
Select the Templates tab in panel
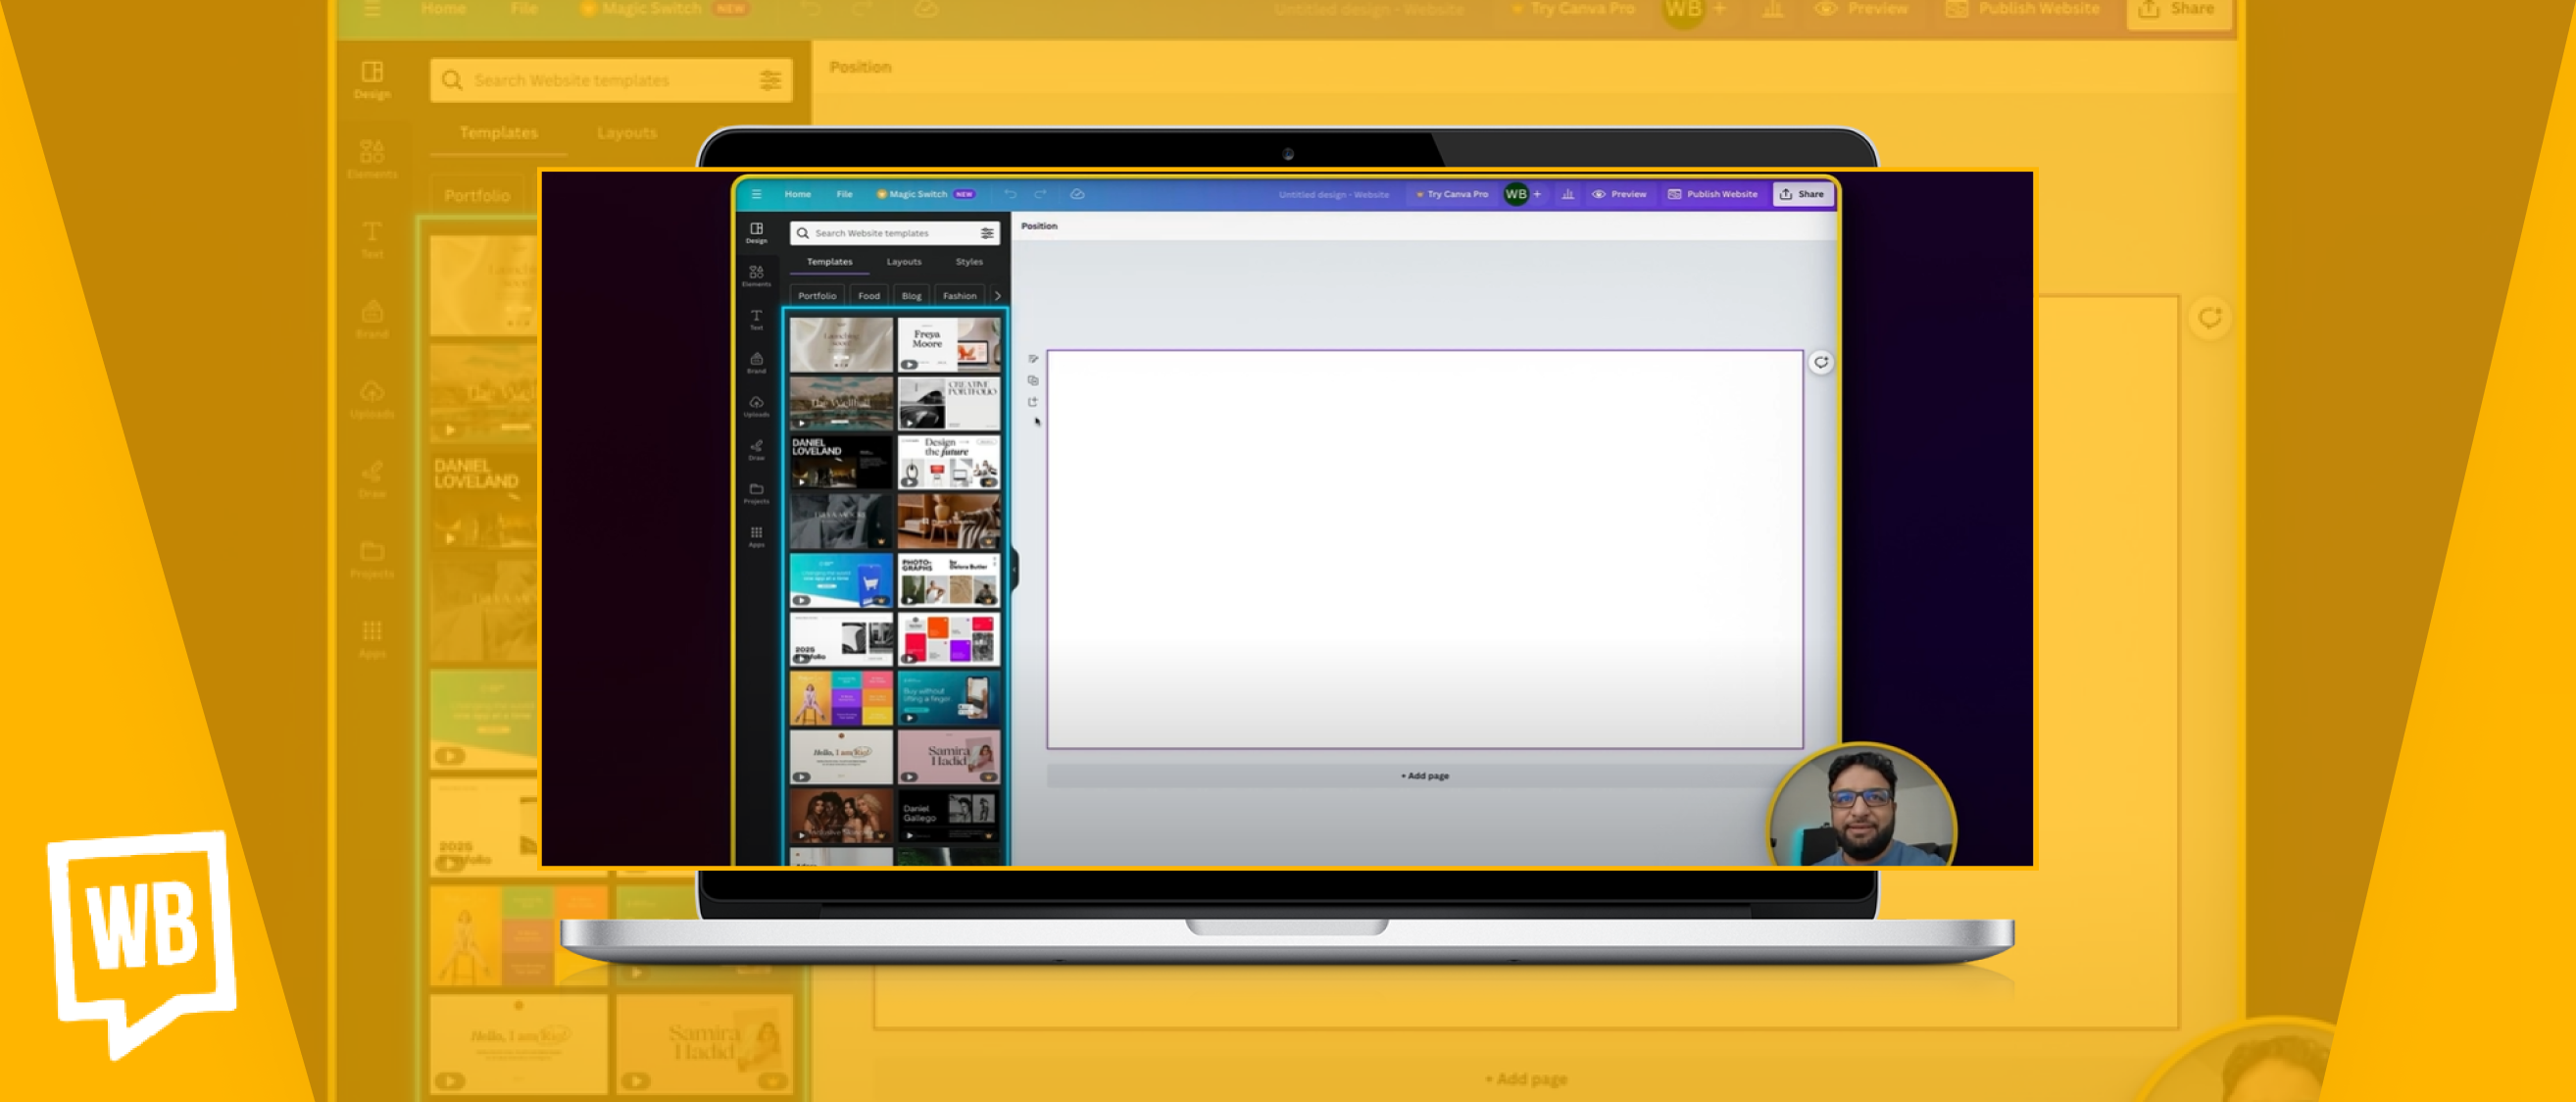coord(828,263)
